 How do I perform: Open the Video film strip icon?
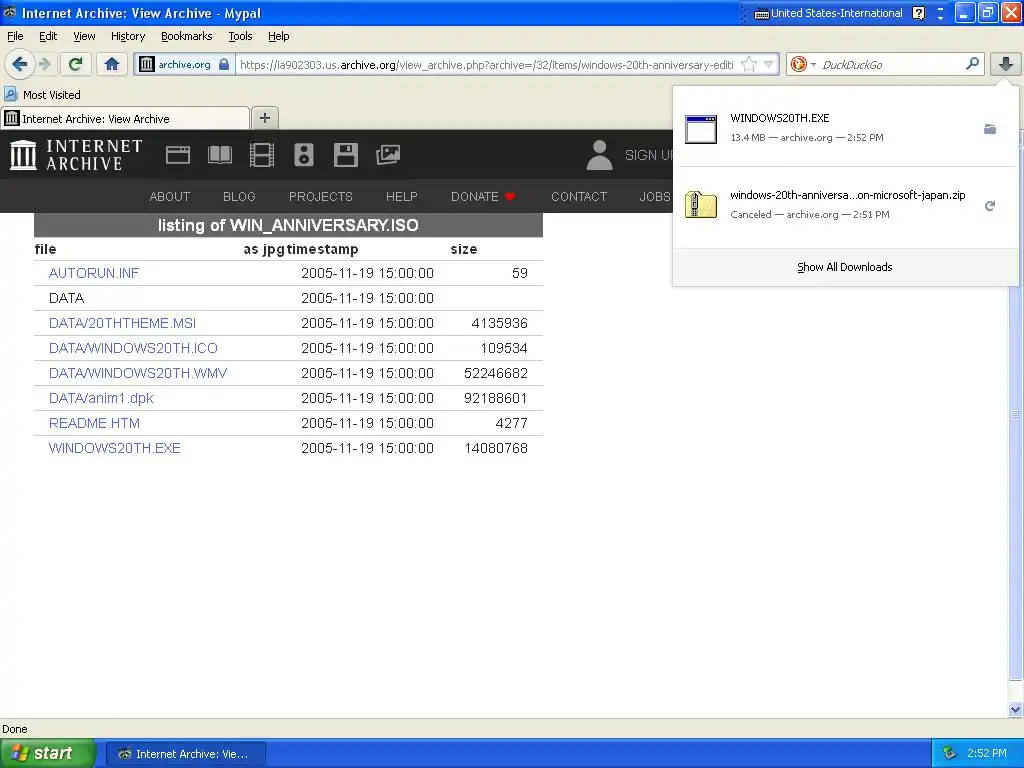click(x=262, y=155)
